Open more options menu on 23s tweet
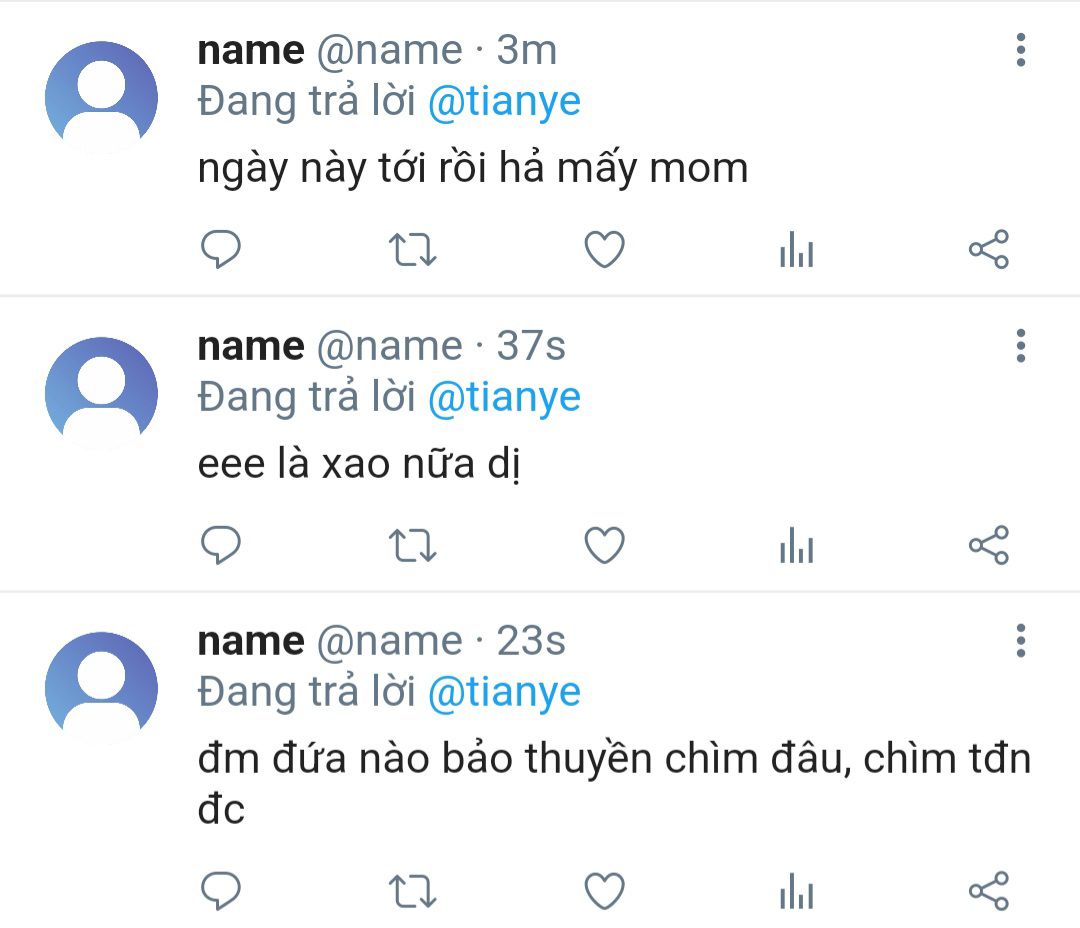 point(1020,640)
